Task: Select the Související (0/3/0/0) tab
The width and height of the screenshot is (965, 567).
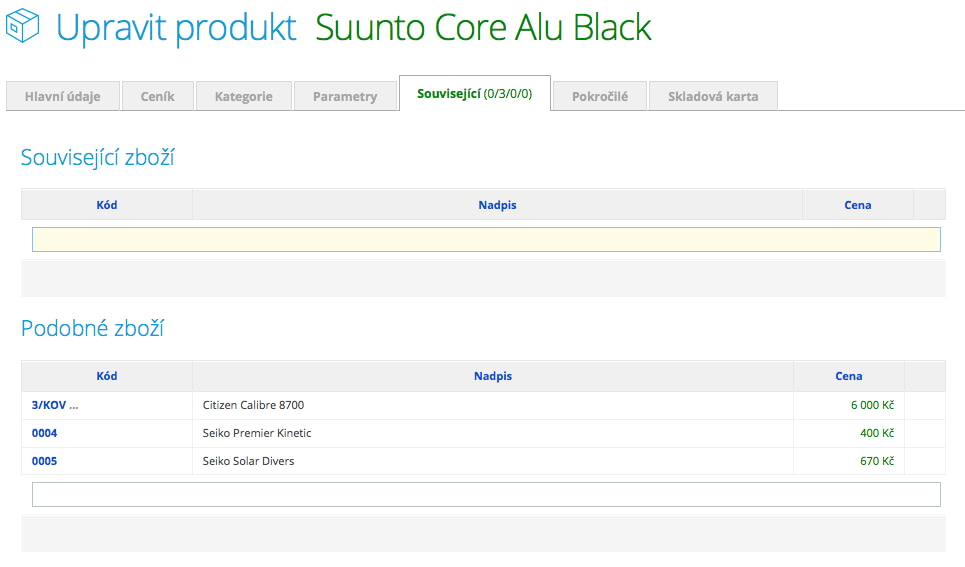Action: click(x=474, y=94)
